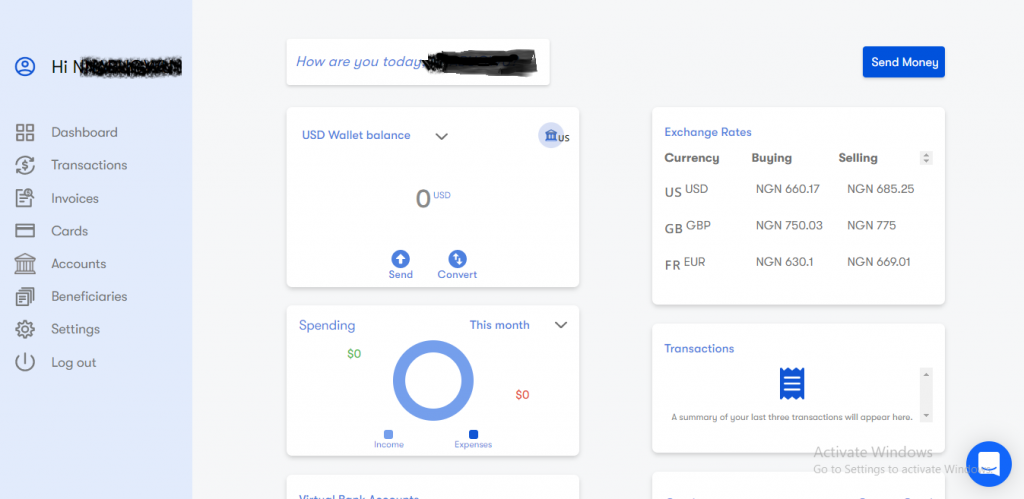Click EUR selling rate NGN 669.01

[878, 262]
